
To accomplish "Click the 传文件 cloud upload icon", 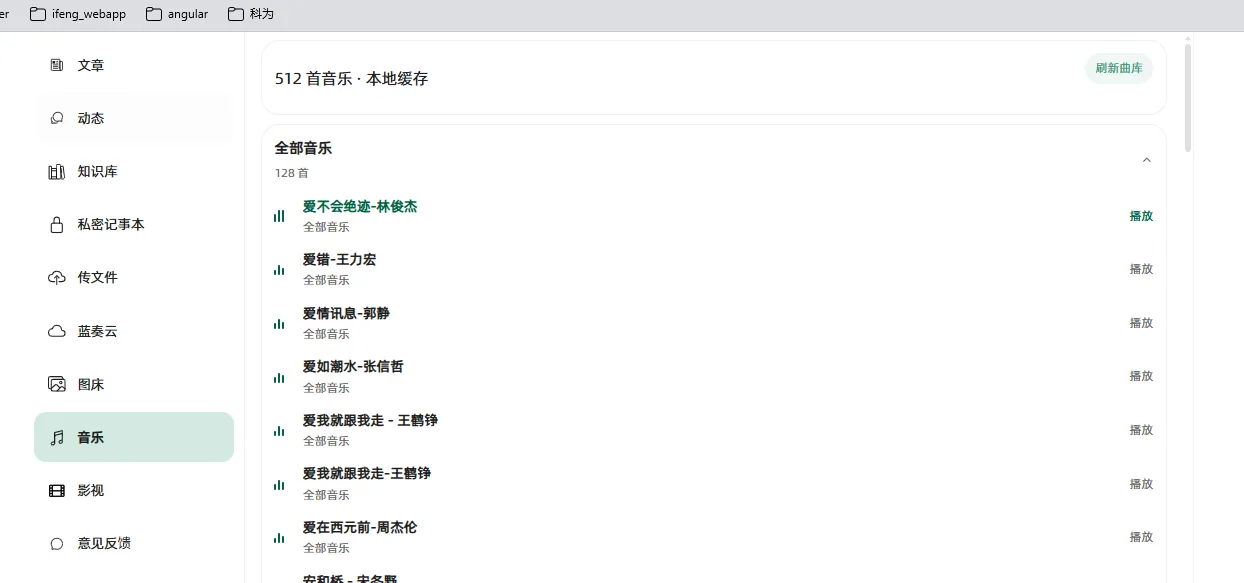I will [x=57, y=277].
